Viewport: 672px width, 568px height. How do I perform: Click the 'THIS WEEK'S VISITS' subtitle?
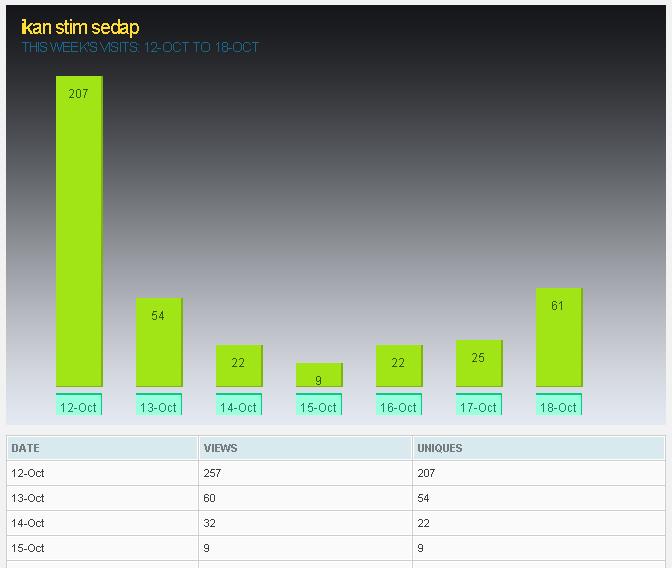click(x=140, y=47)
